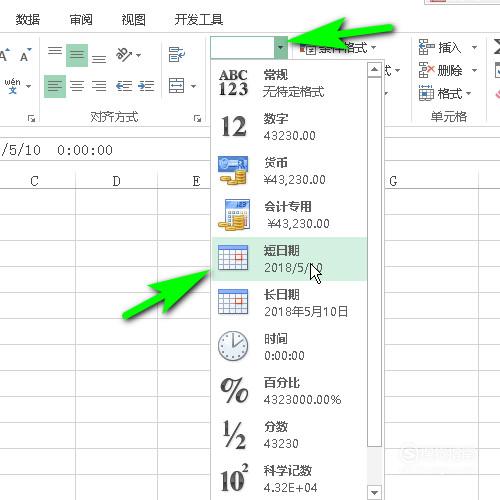This screenshot has height=500, width=500.
Task: Select 分数 fraction format
Action: [x=289, y=435]
